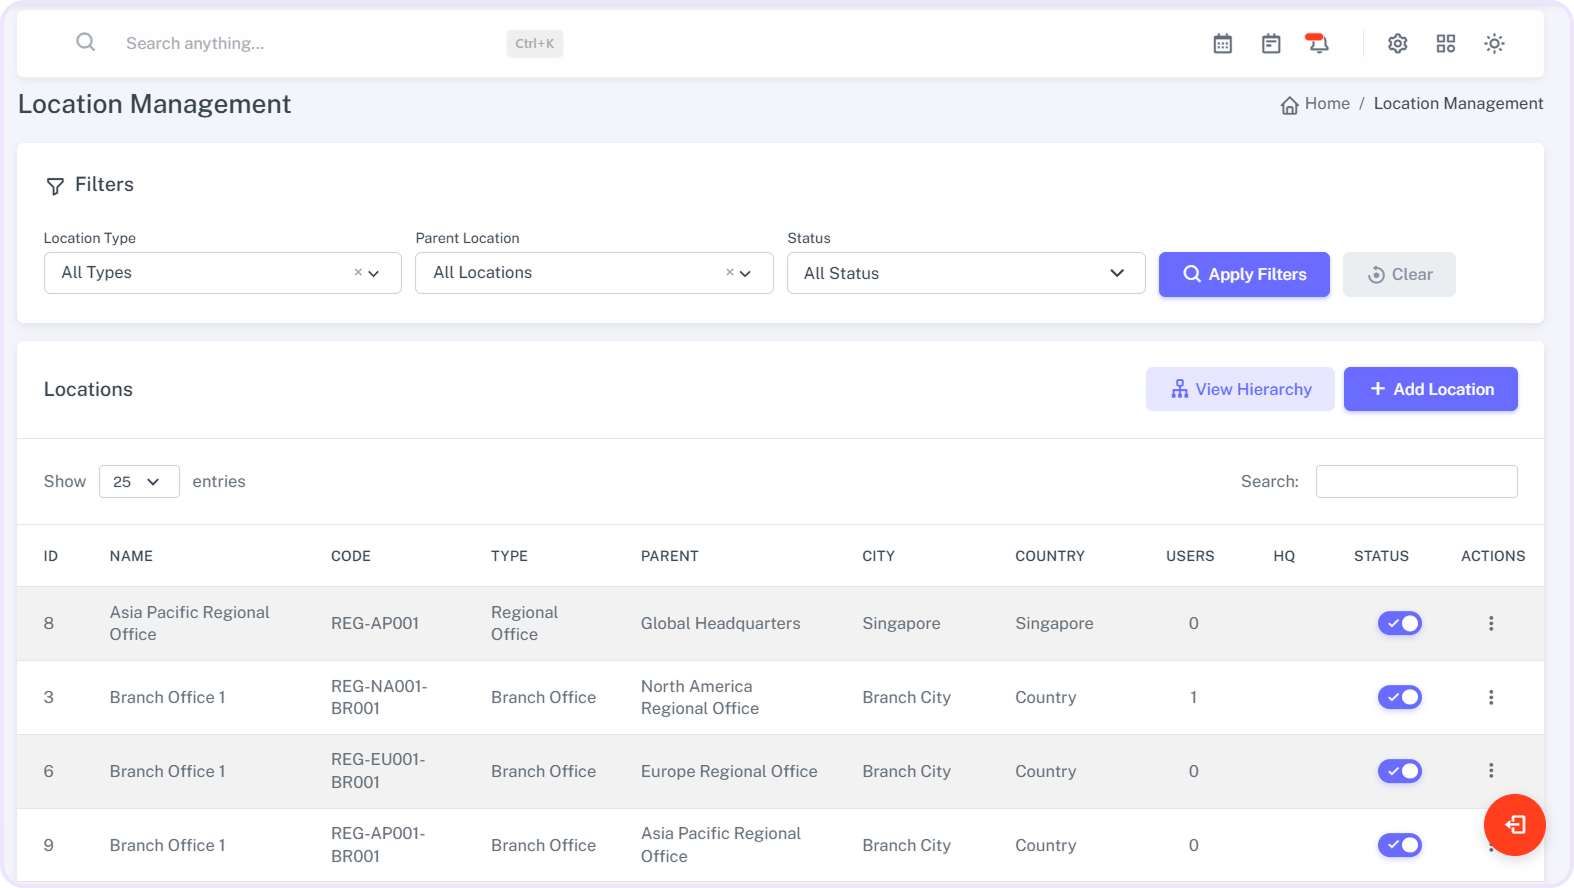Image resolution: width=1574 pixels, height=888 pixels.
Task: Open the apps grid icon
Action: [x=1445, y=44]
